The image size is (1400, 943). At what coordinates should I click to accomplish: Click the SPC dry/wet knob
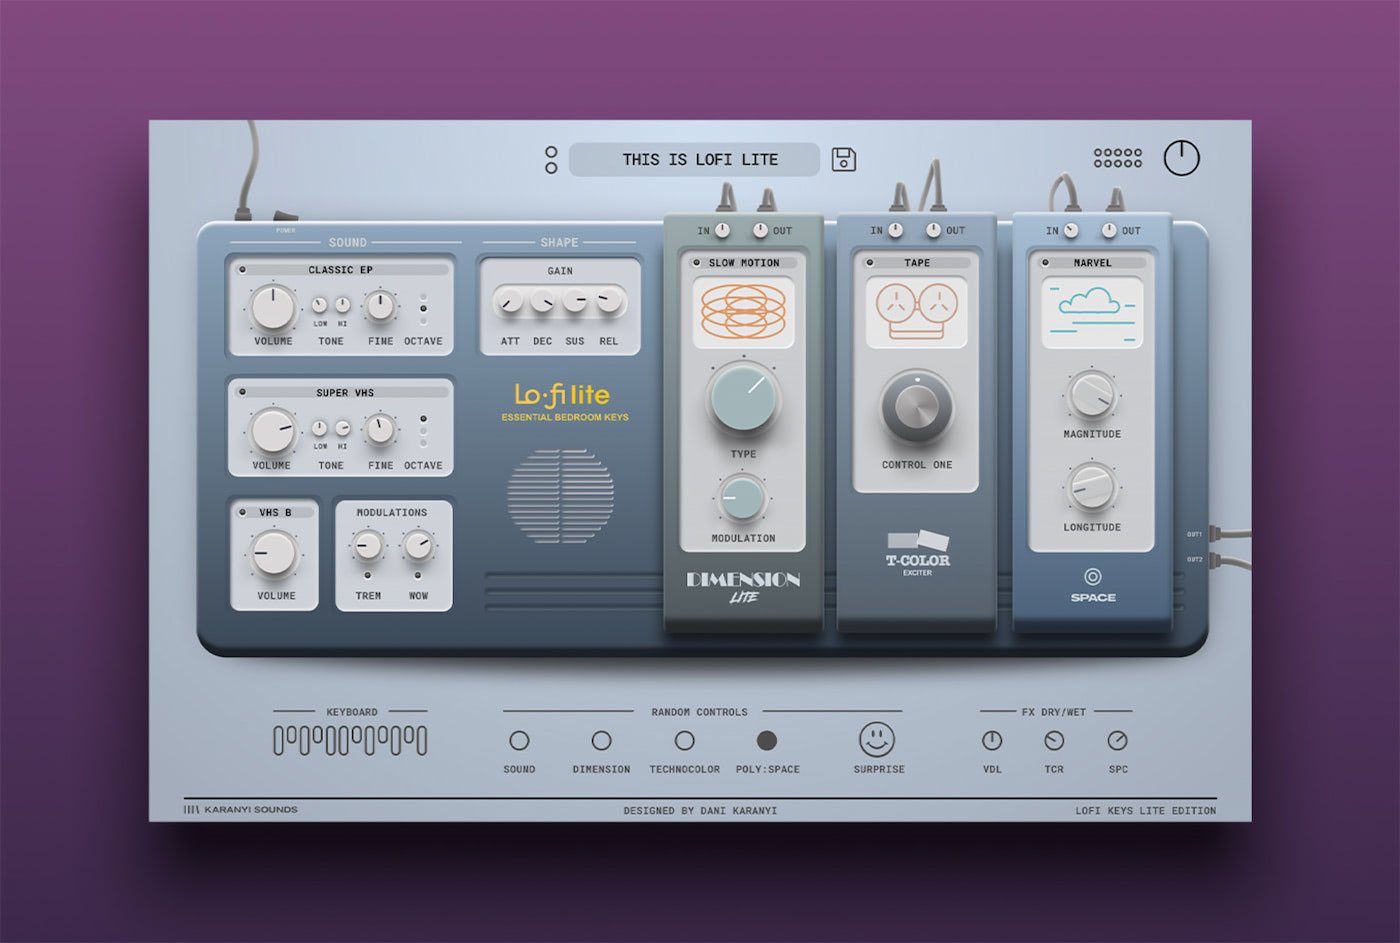click(1117, 741)
